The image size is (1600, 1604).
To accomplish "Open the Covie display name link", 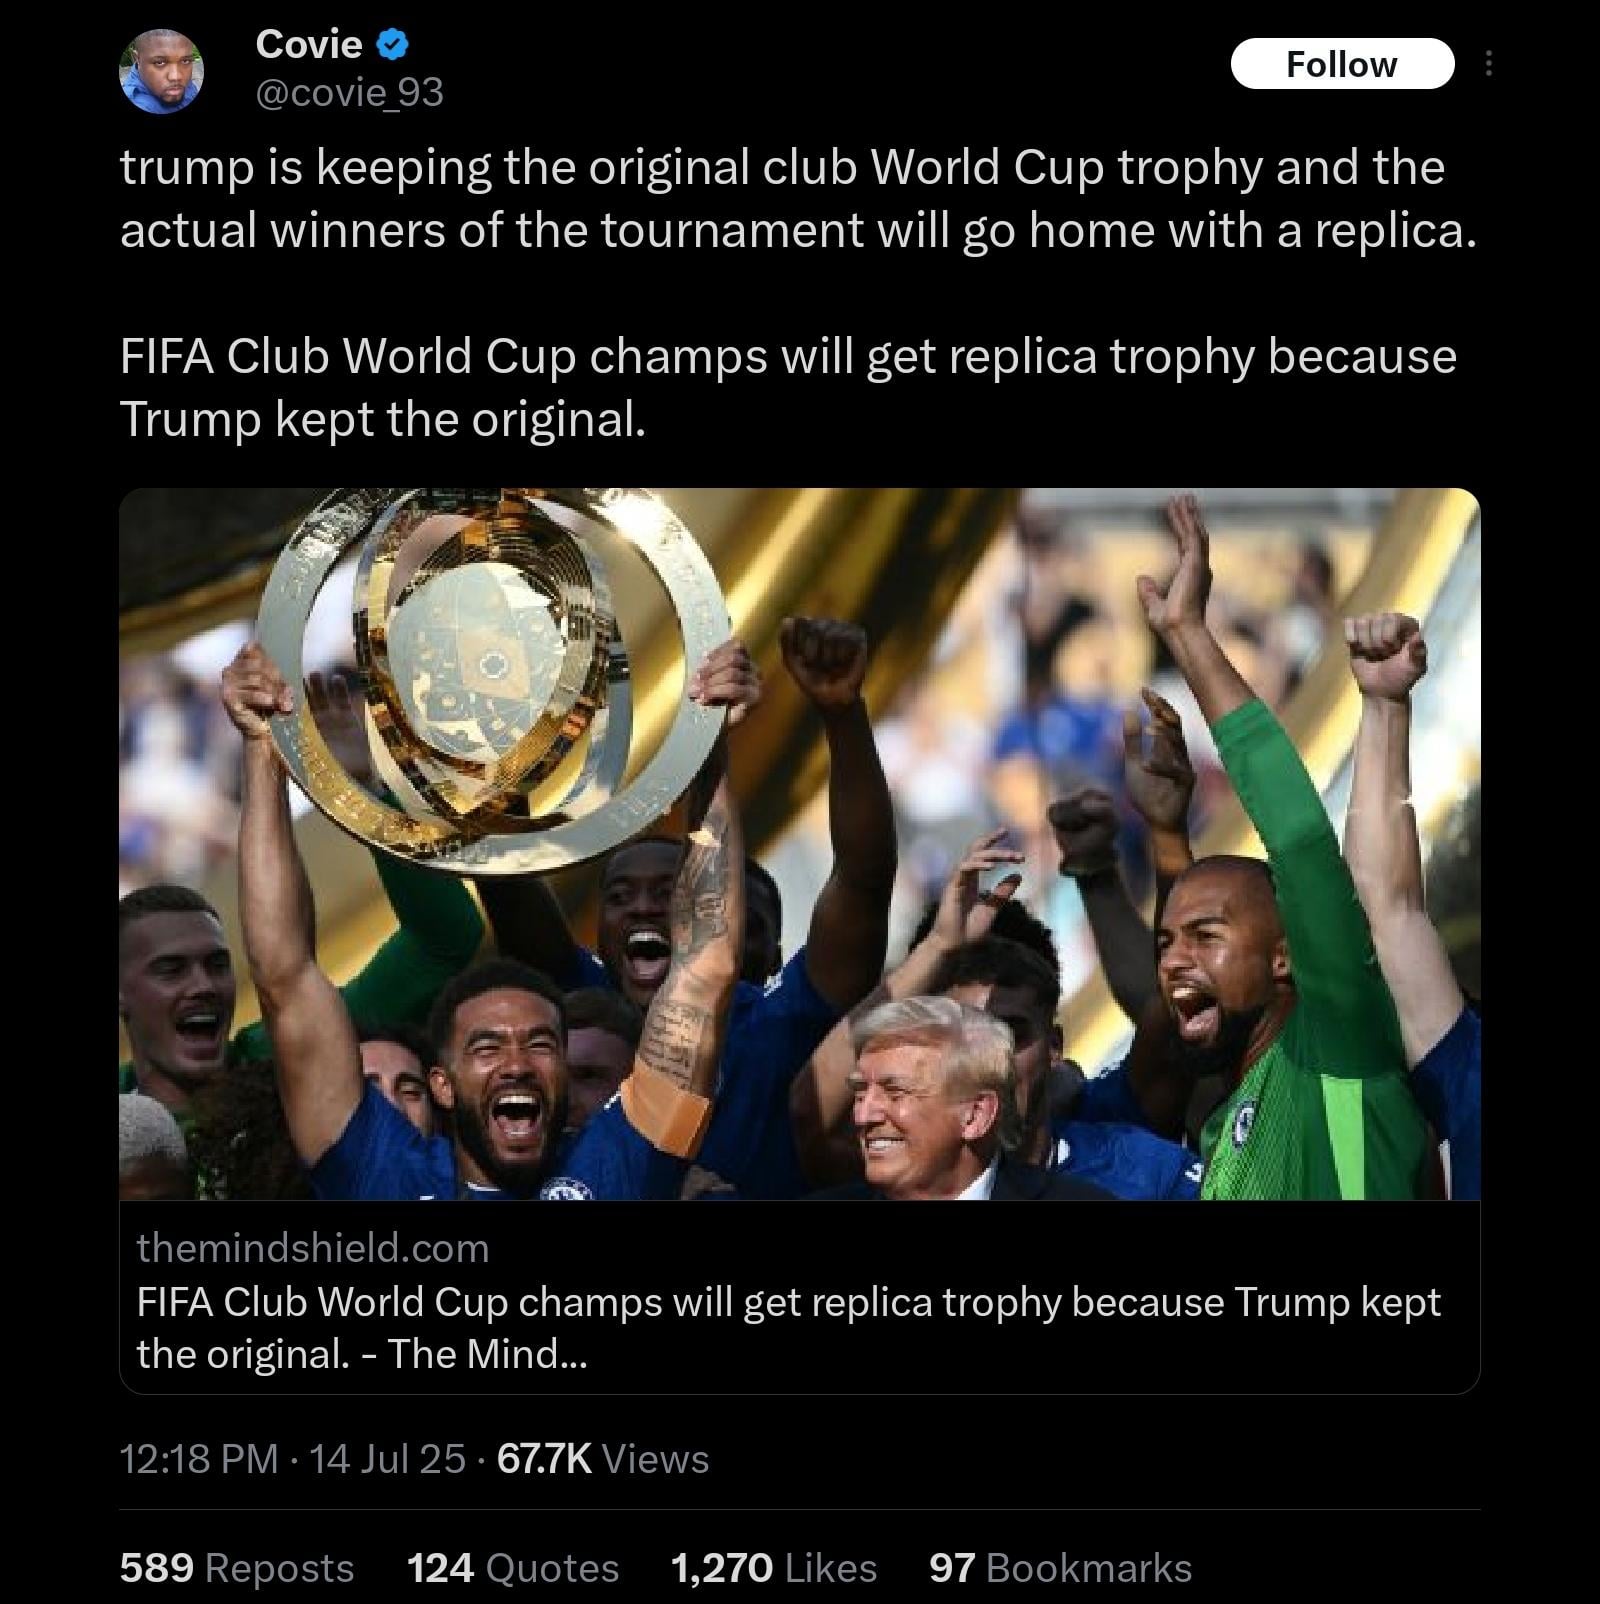I will (308, 44).
